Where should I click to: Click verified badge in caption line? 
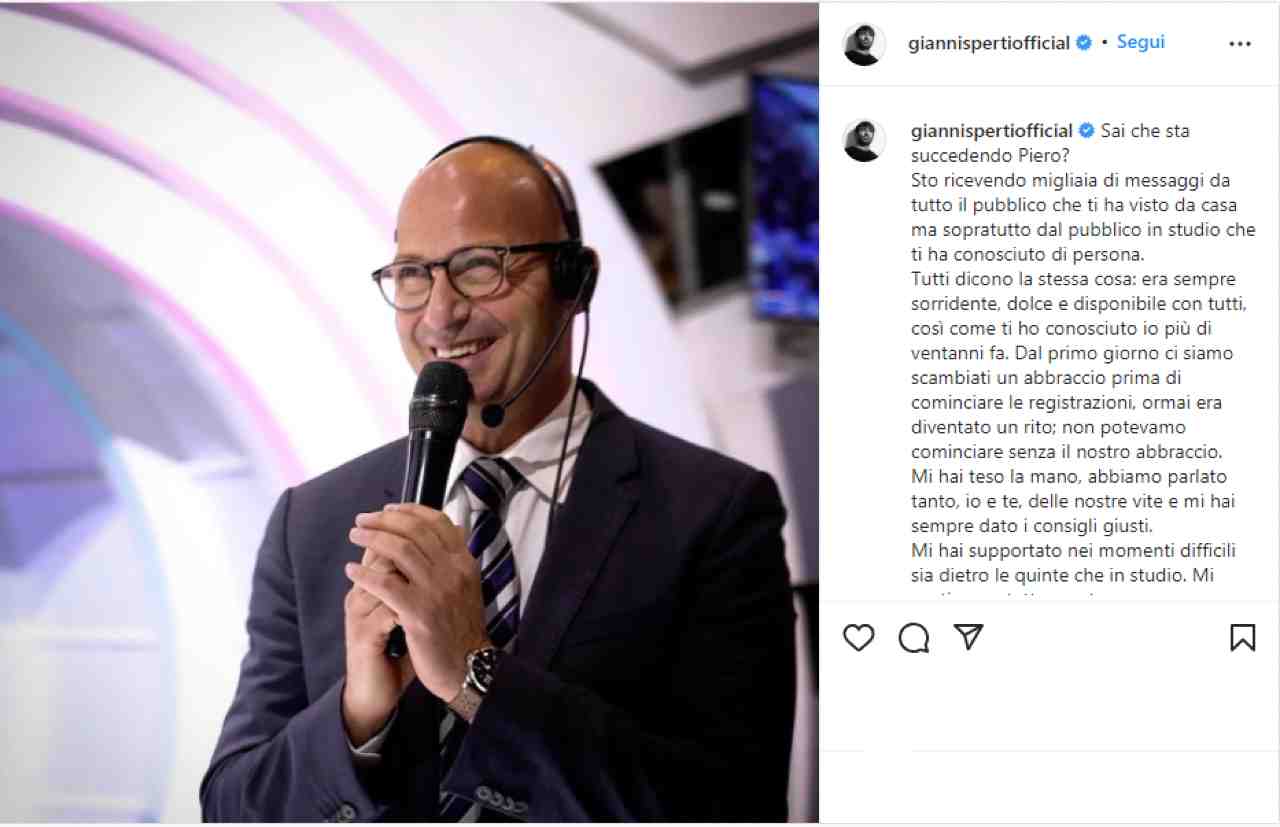[1085, 131]
